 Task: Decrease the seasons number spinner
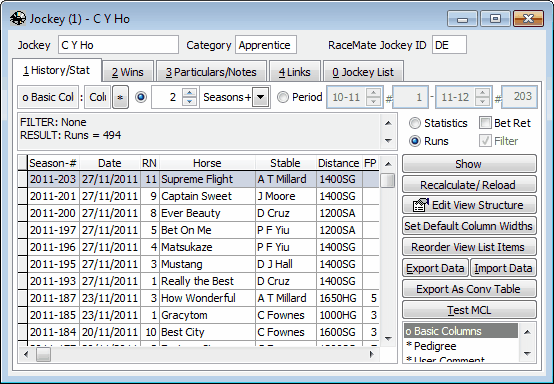click(190, 101)
